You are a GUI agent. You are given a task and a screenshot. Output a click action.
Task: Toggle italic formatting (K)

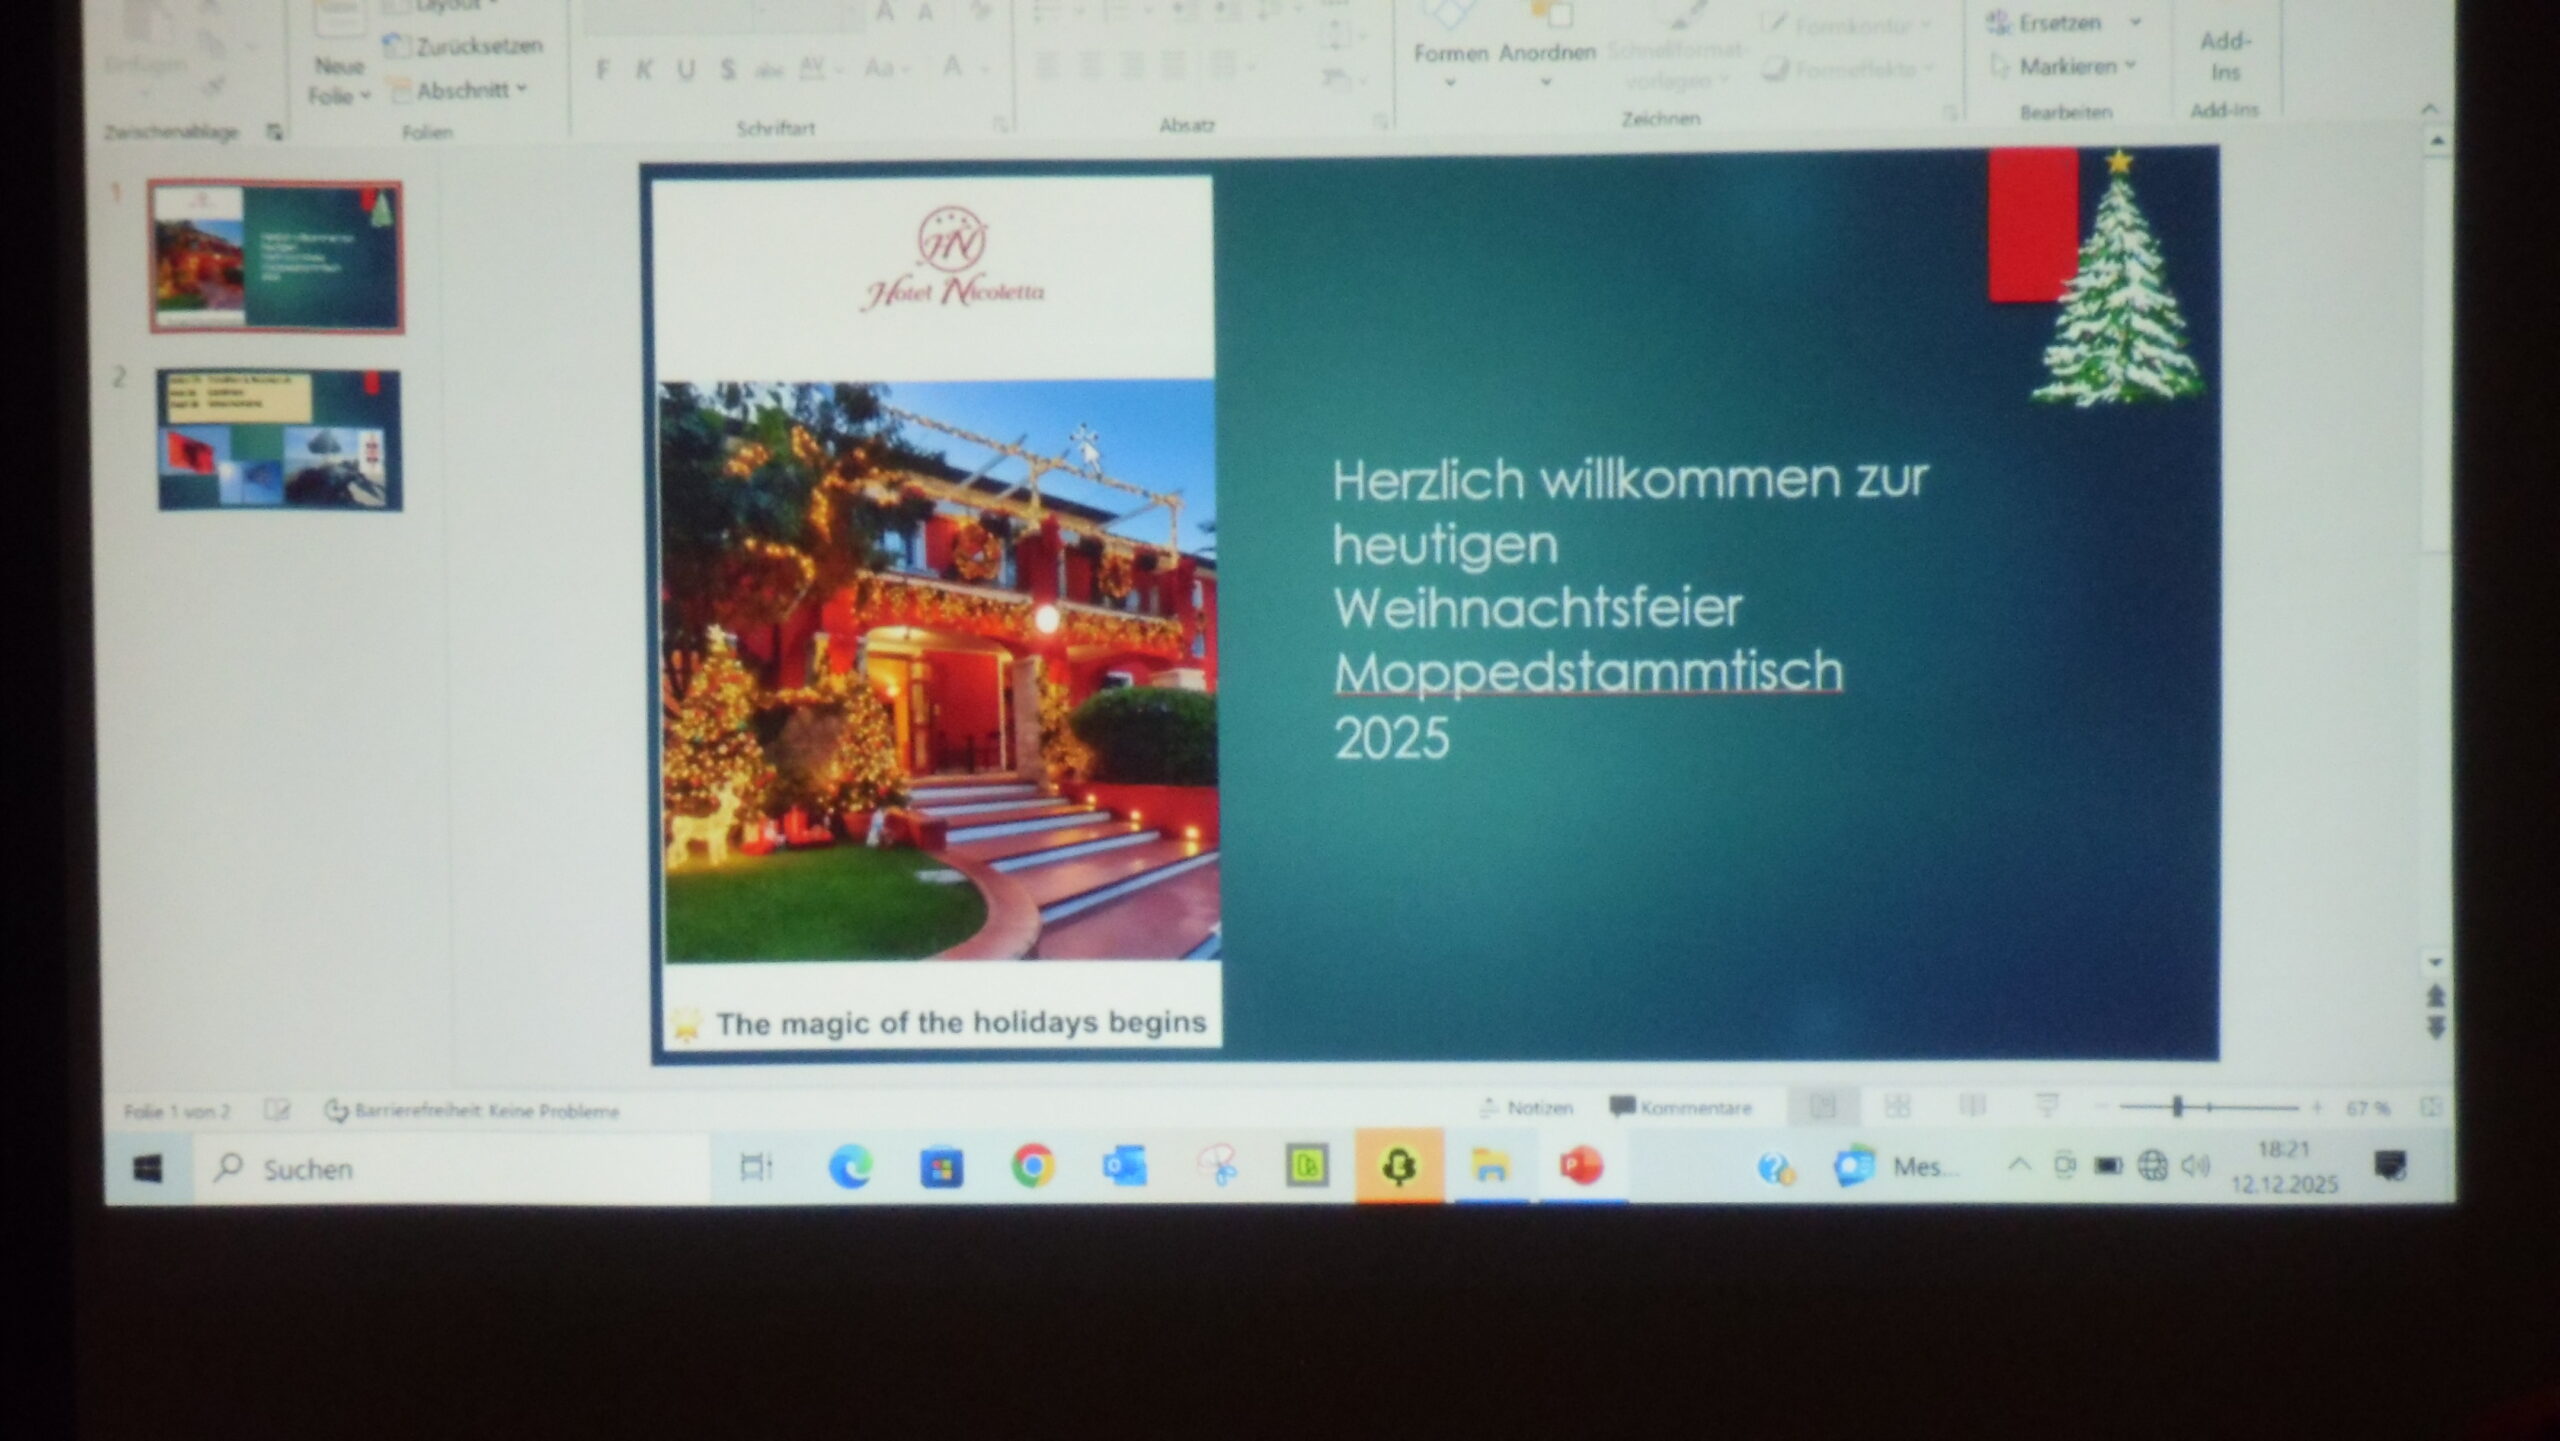pyautogui.click(x=644, y=70)
